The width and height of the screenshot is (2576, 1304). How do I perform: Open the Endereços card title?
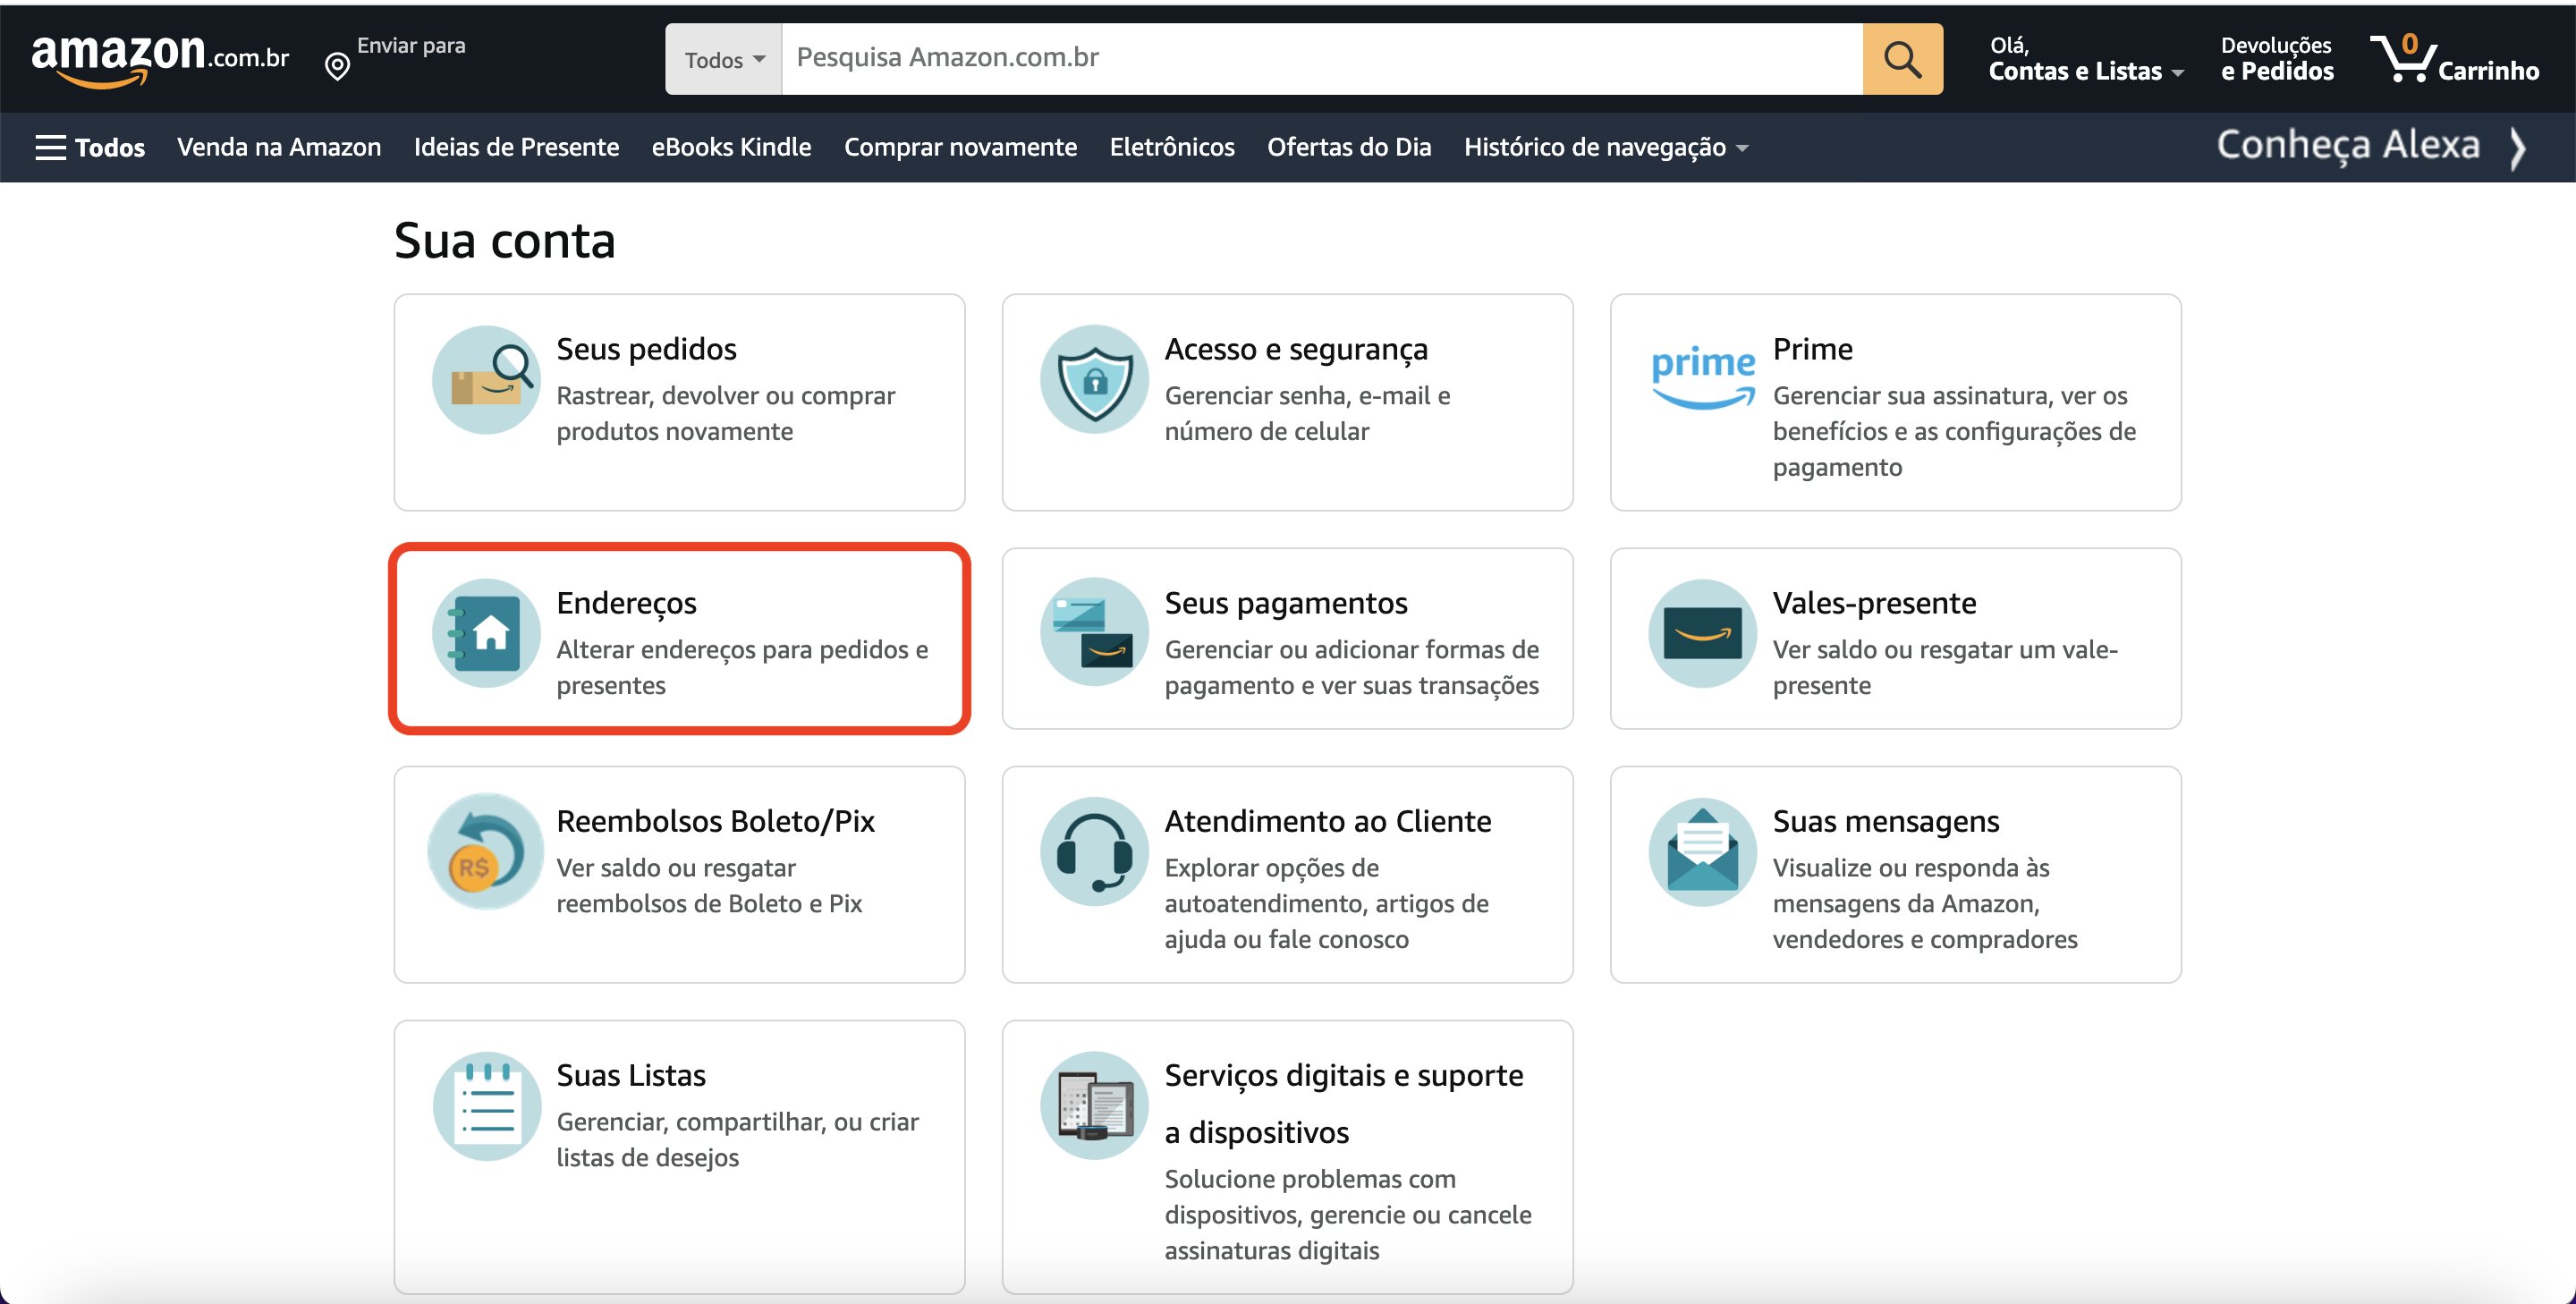click(x=626, y=603)
